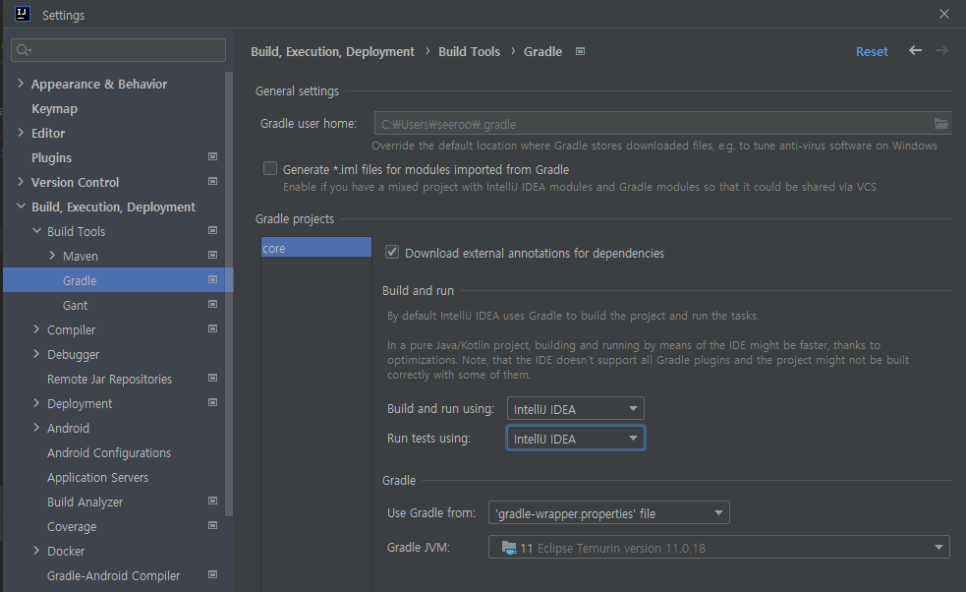Screen dimensions: 966x592
Task: Click the project-level icon next to Build Tools
Action: (213, 230)
